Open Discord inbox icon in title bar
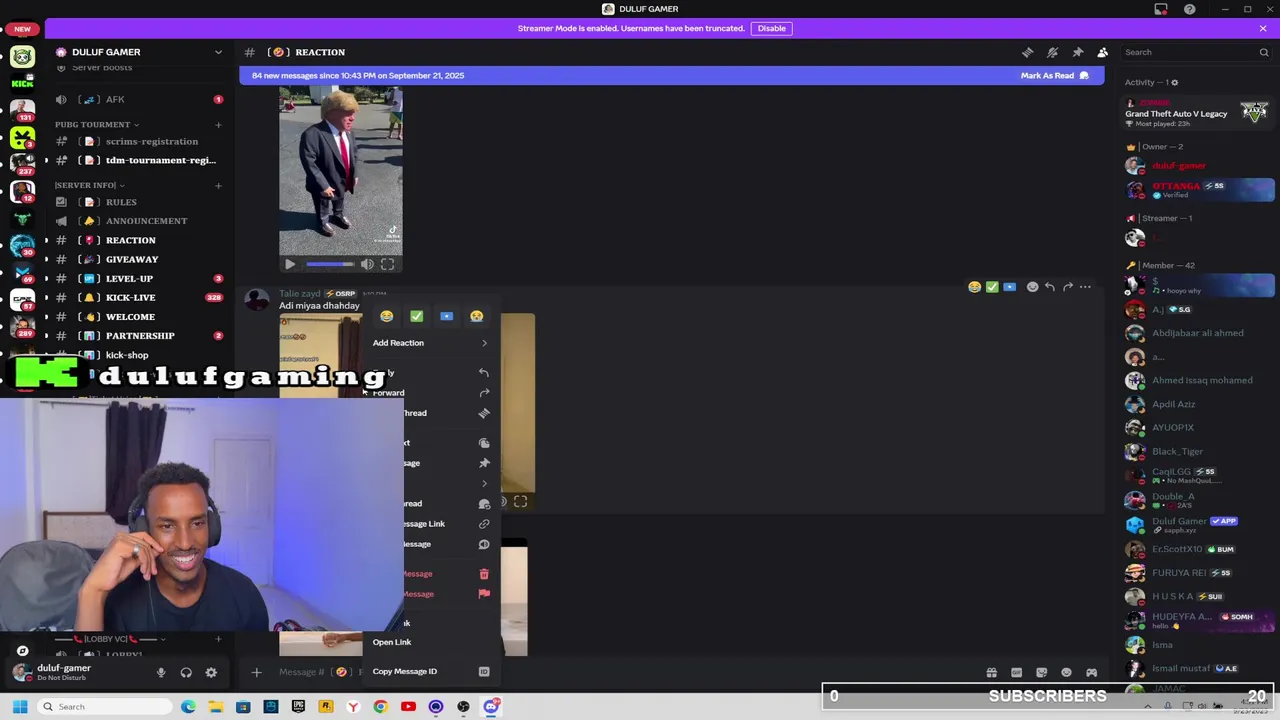1280x720 pixels. click(x=1161, y=9)
